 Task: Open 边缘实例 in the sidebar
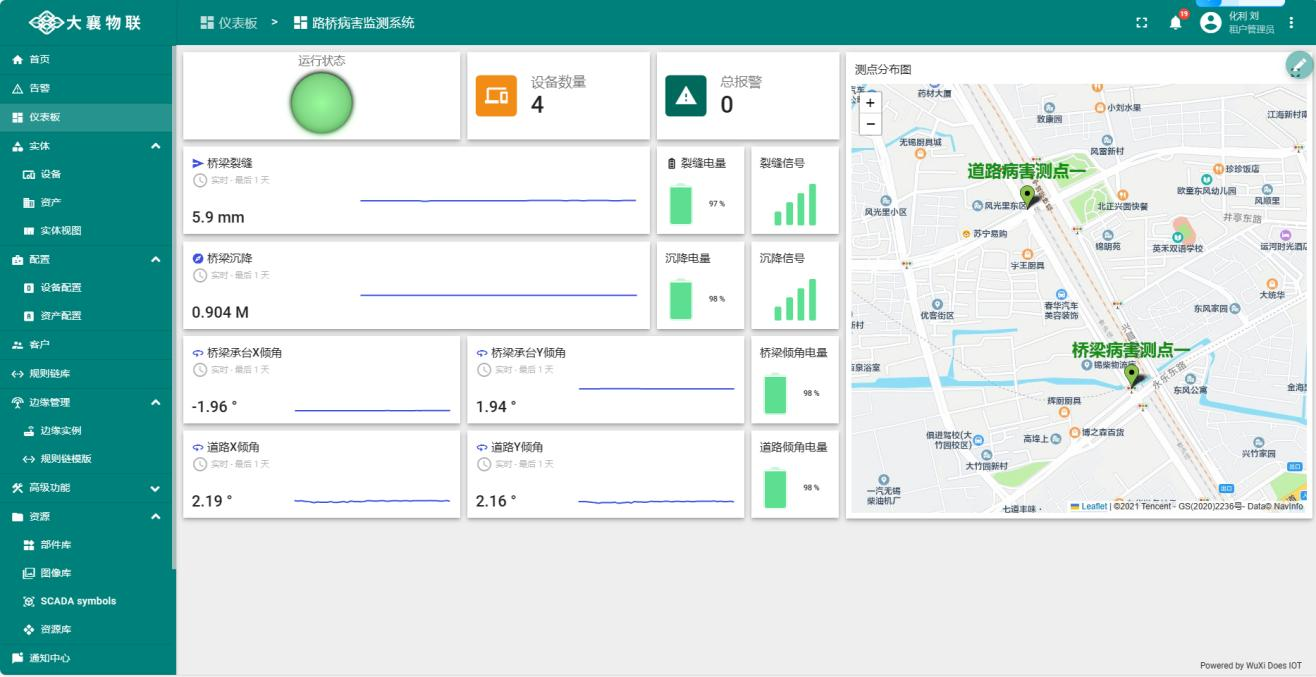[x=86, y=431]
